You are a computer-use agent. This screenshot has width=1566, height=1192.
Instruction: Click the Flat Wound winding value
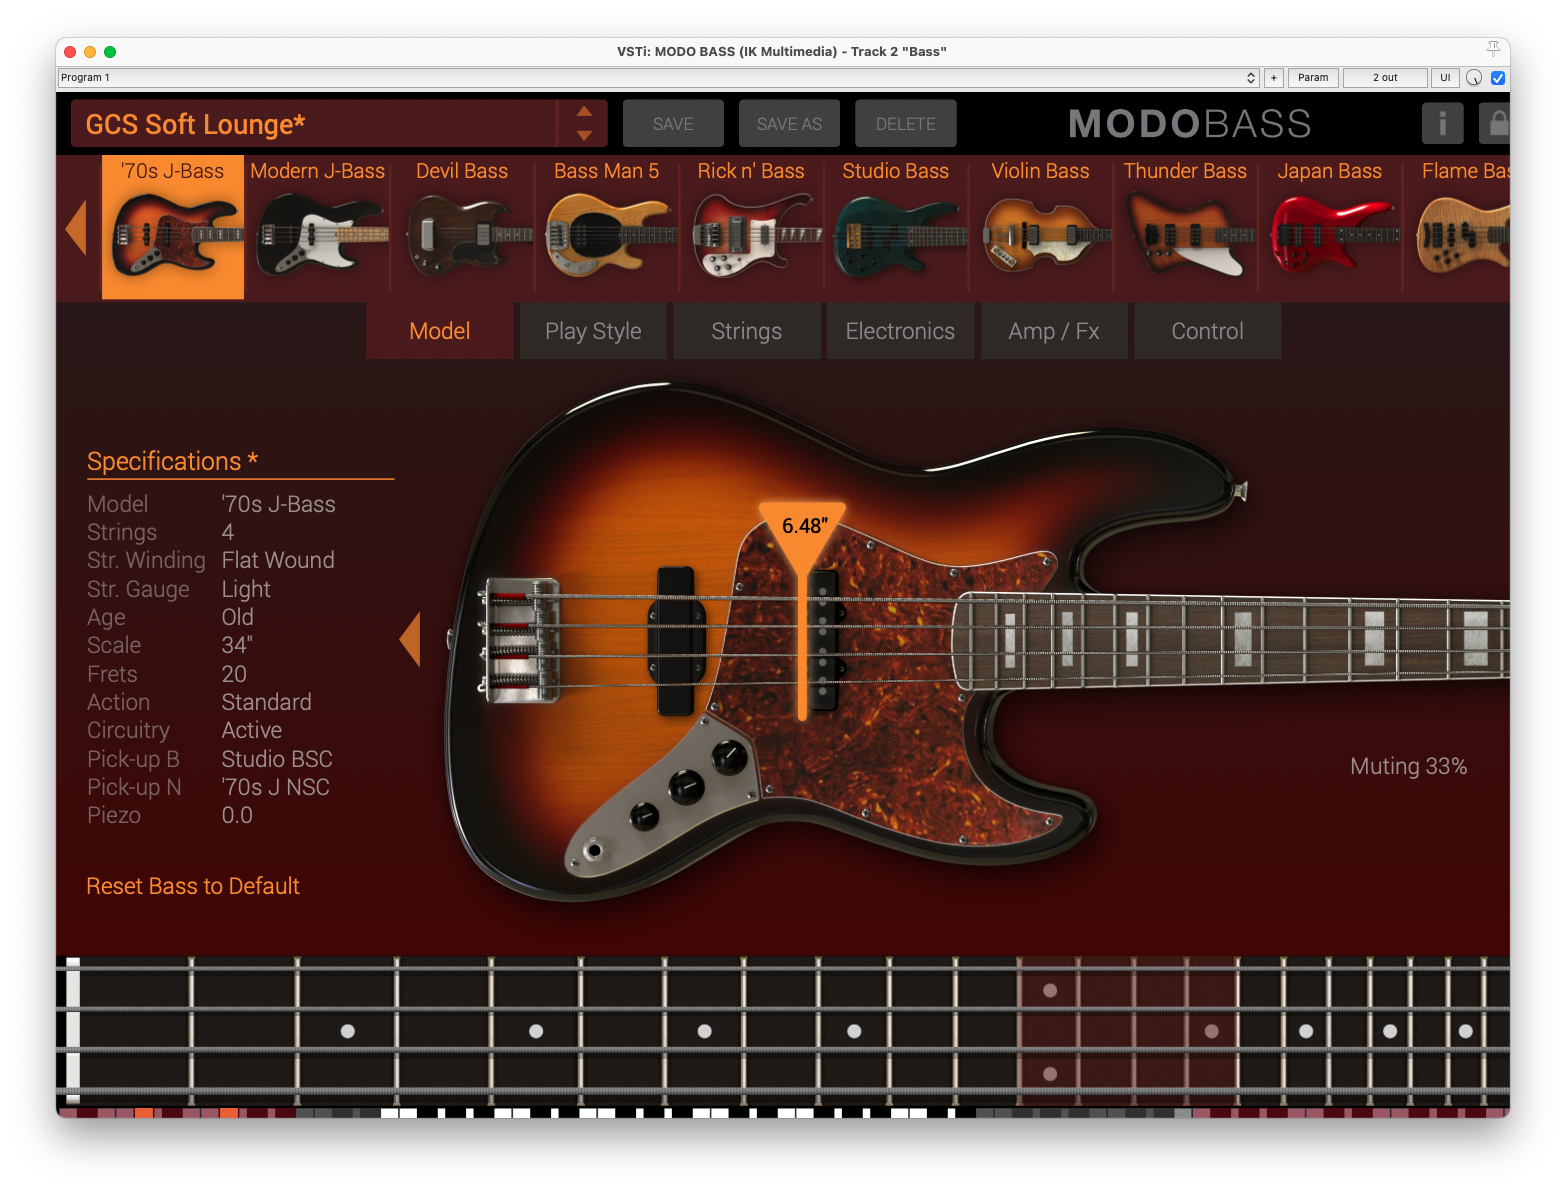(x=278, y=560)
